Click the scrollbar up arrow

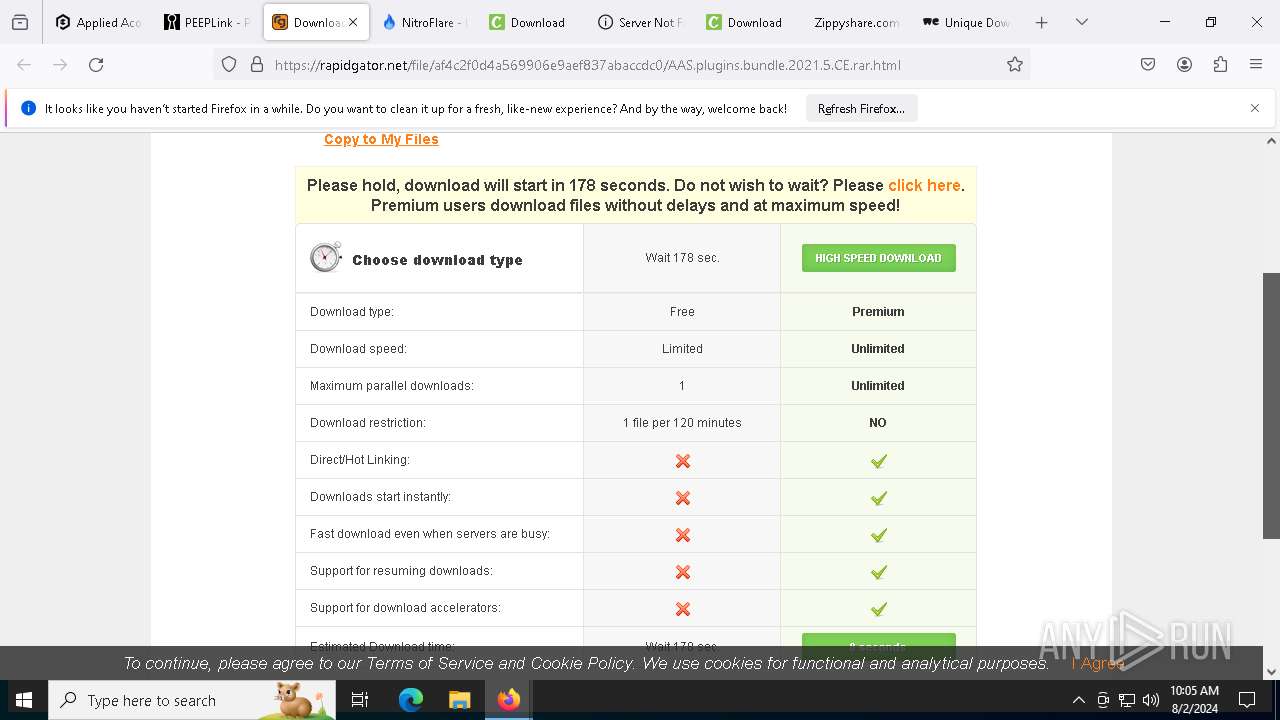tap(1271, 141)
